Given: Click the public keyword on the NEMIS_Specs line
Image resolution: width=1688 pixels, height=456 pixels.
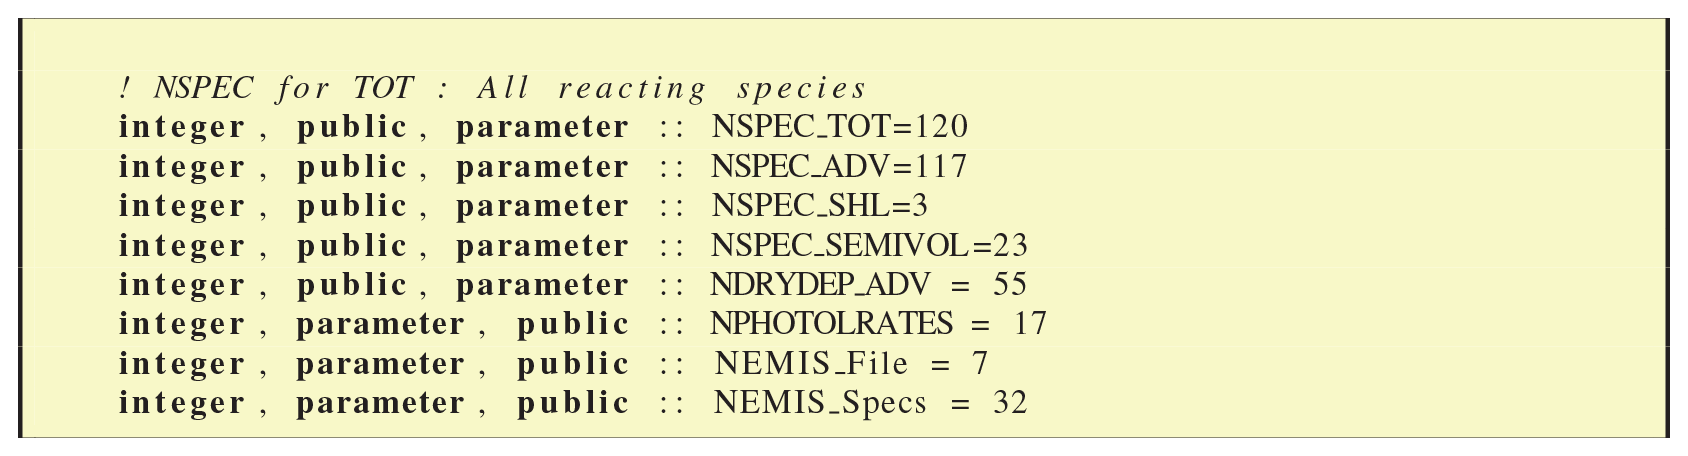Looking at the screenshot, I should coord(573,403).
